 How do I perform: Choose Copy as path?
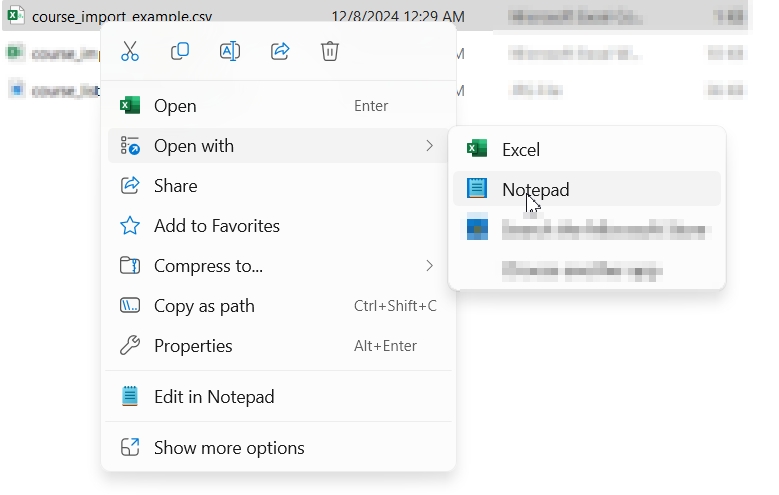click(x=278, y=306)
